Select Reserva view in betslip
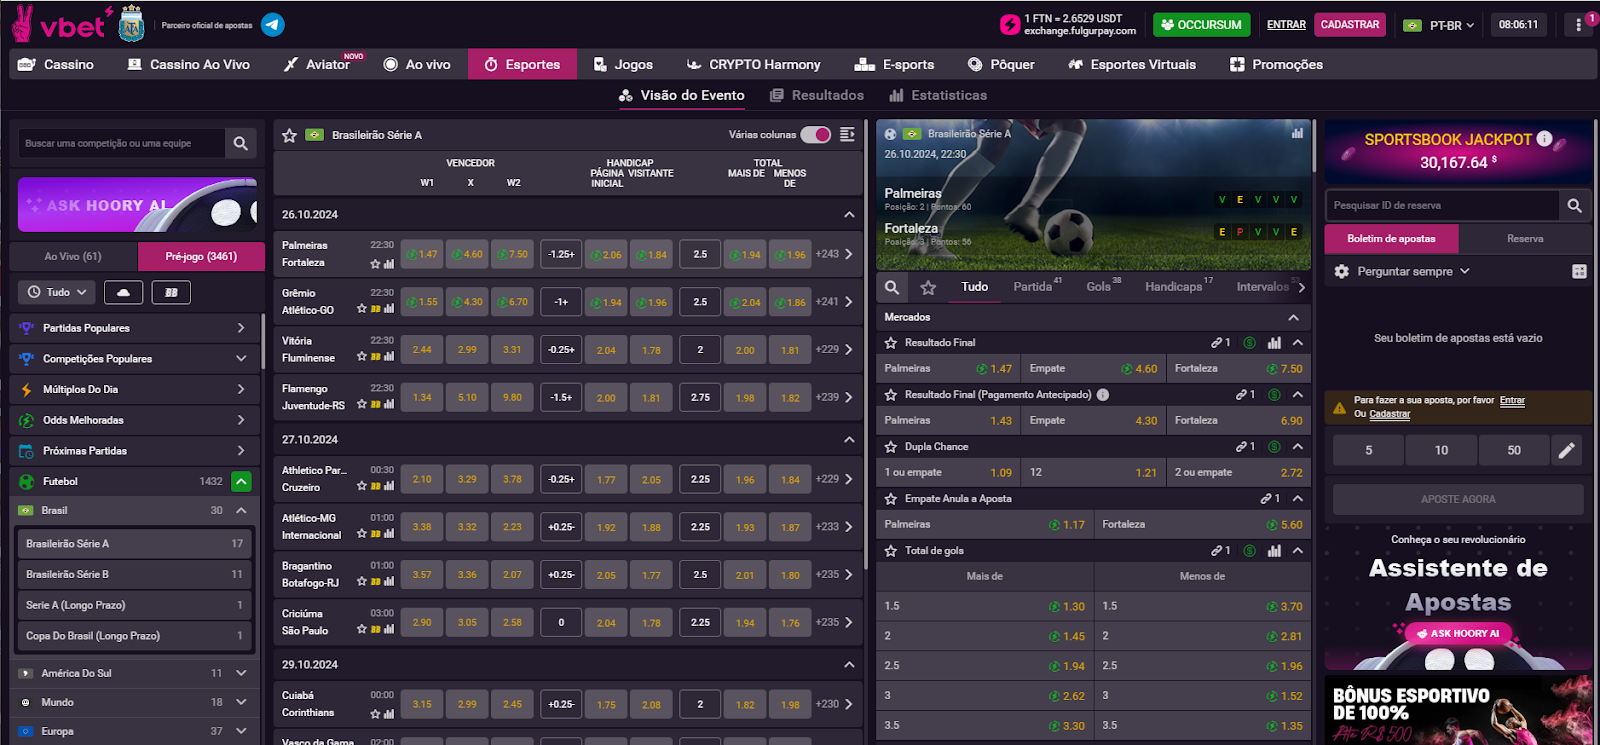Screen dimensions: 1600x745 [x=1525, y=239]
